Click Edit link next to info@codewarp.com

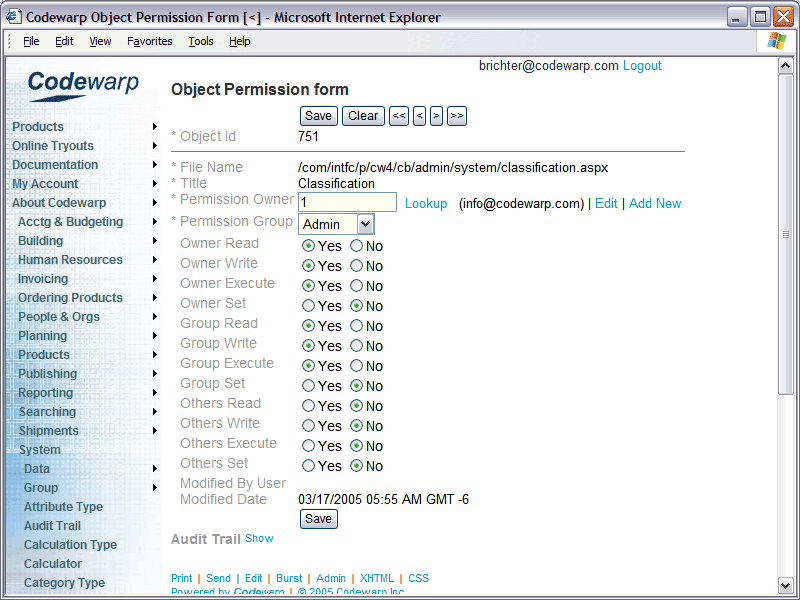tap(606, 204)
